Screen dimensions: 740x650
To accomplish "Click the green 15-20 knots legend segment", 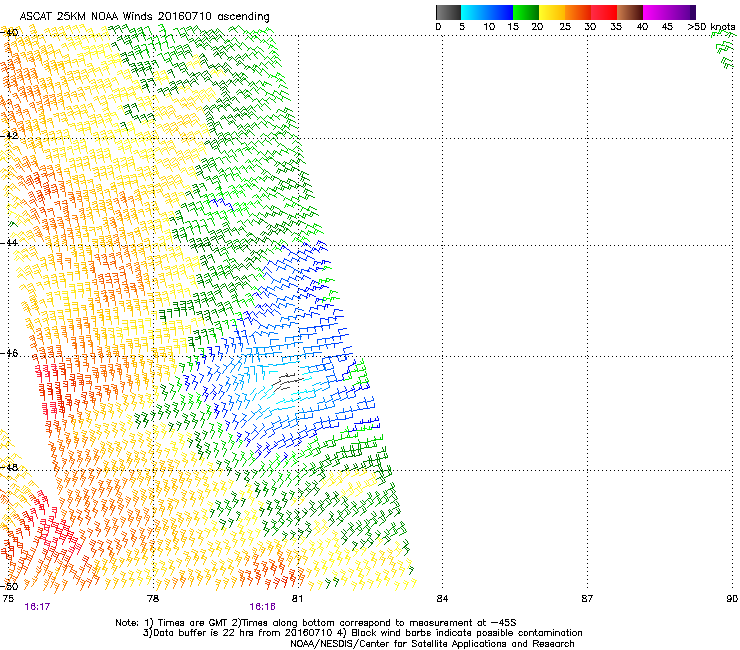I will [x=526, y=12].
